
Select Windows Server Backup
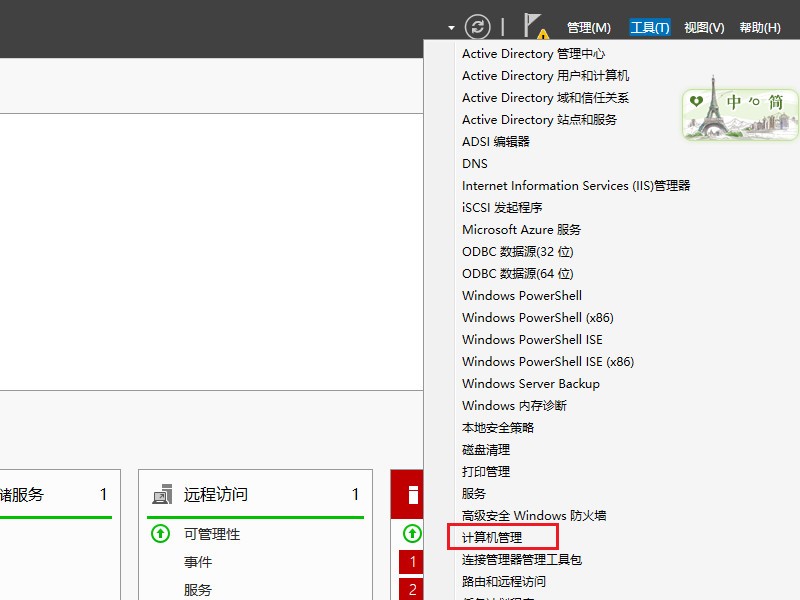pos(530,383)
